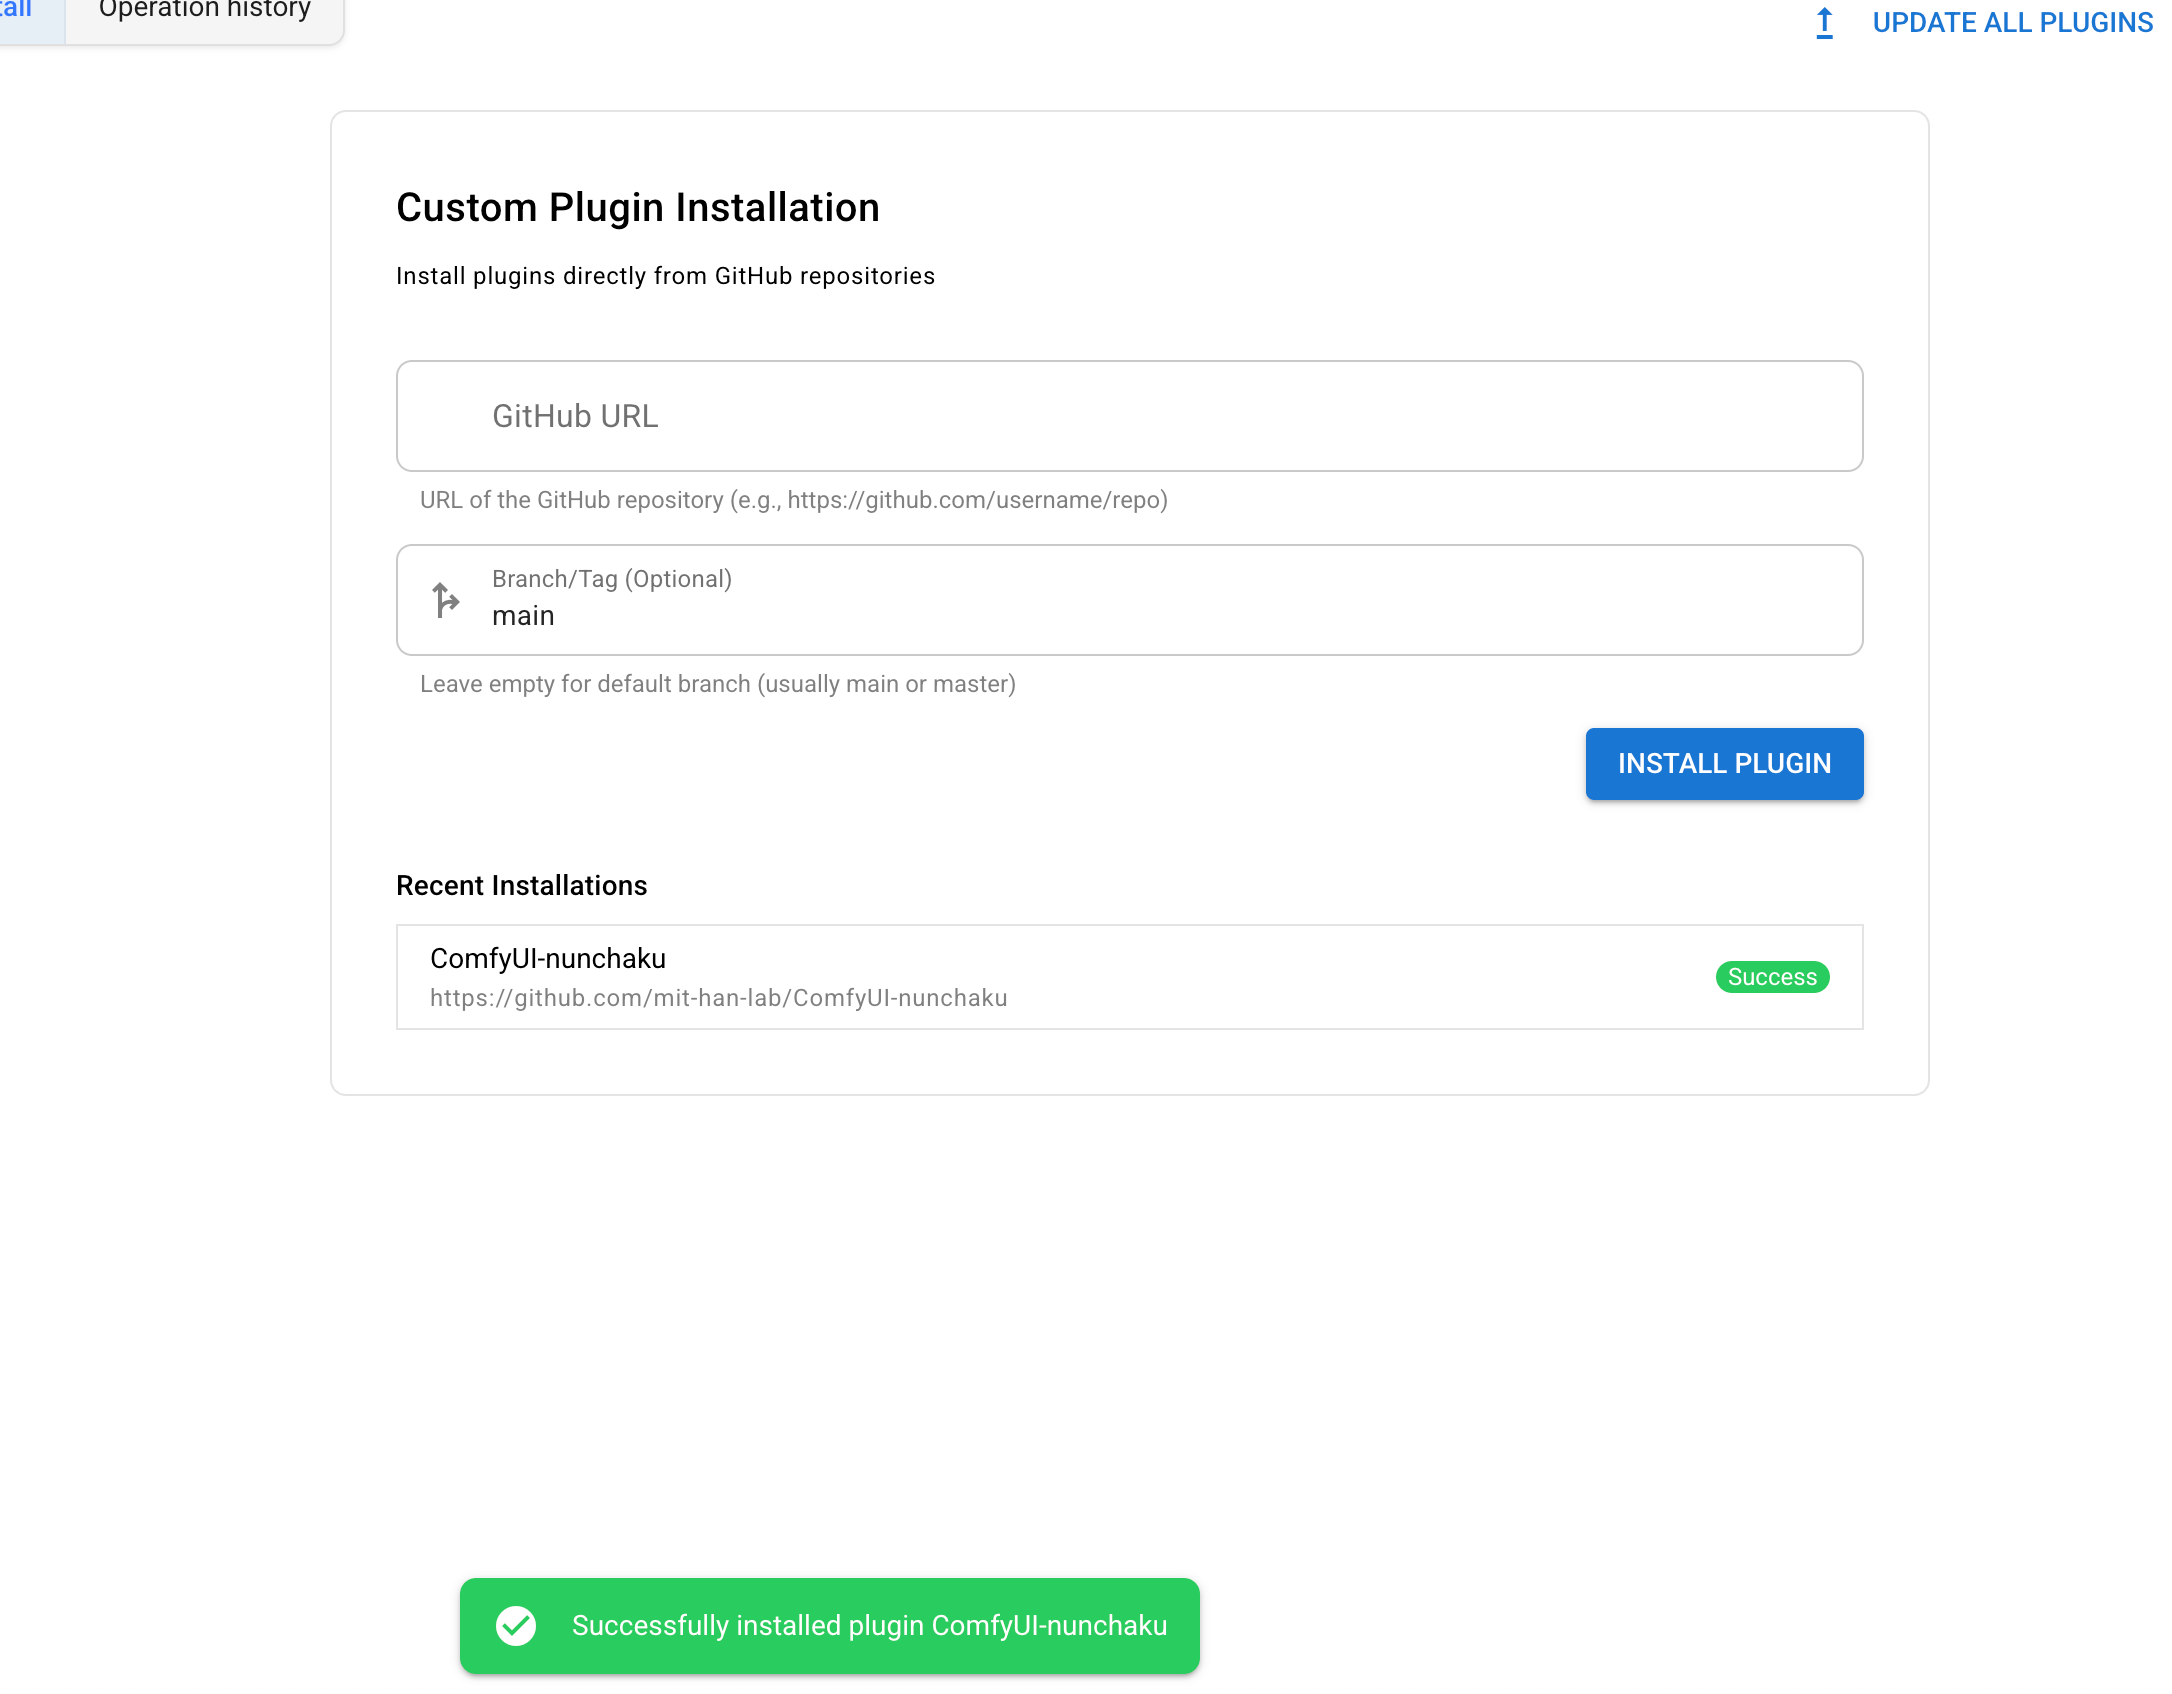Click the green Success status badge

[1771, 977]
